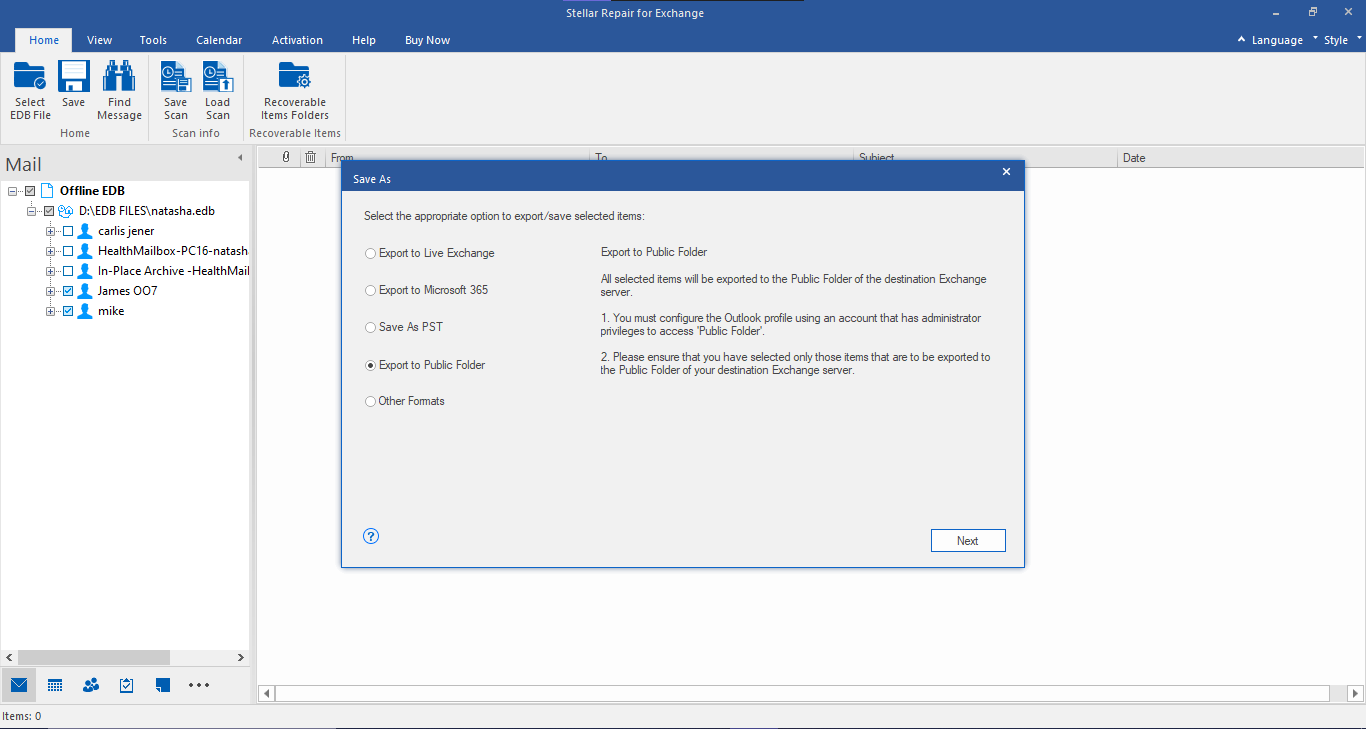Click the message list scroll left arrow

[267, 693]
